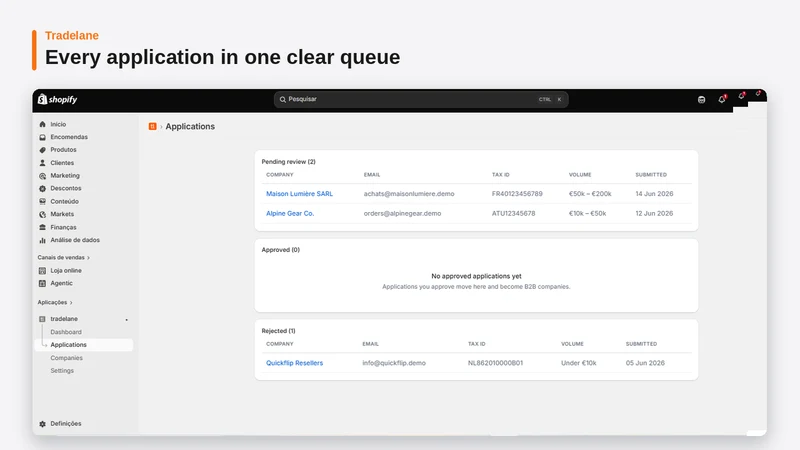Open Finanças in sidebar
This screenshot has width=800, height=450.
pos(63,227)
